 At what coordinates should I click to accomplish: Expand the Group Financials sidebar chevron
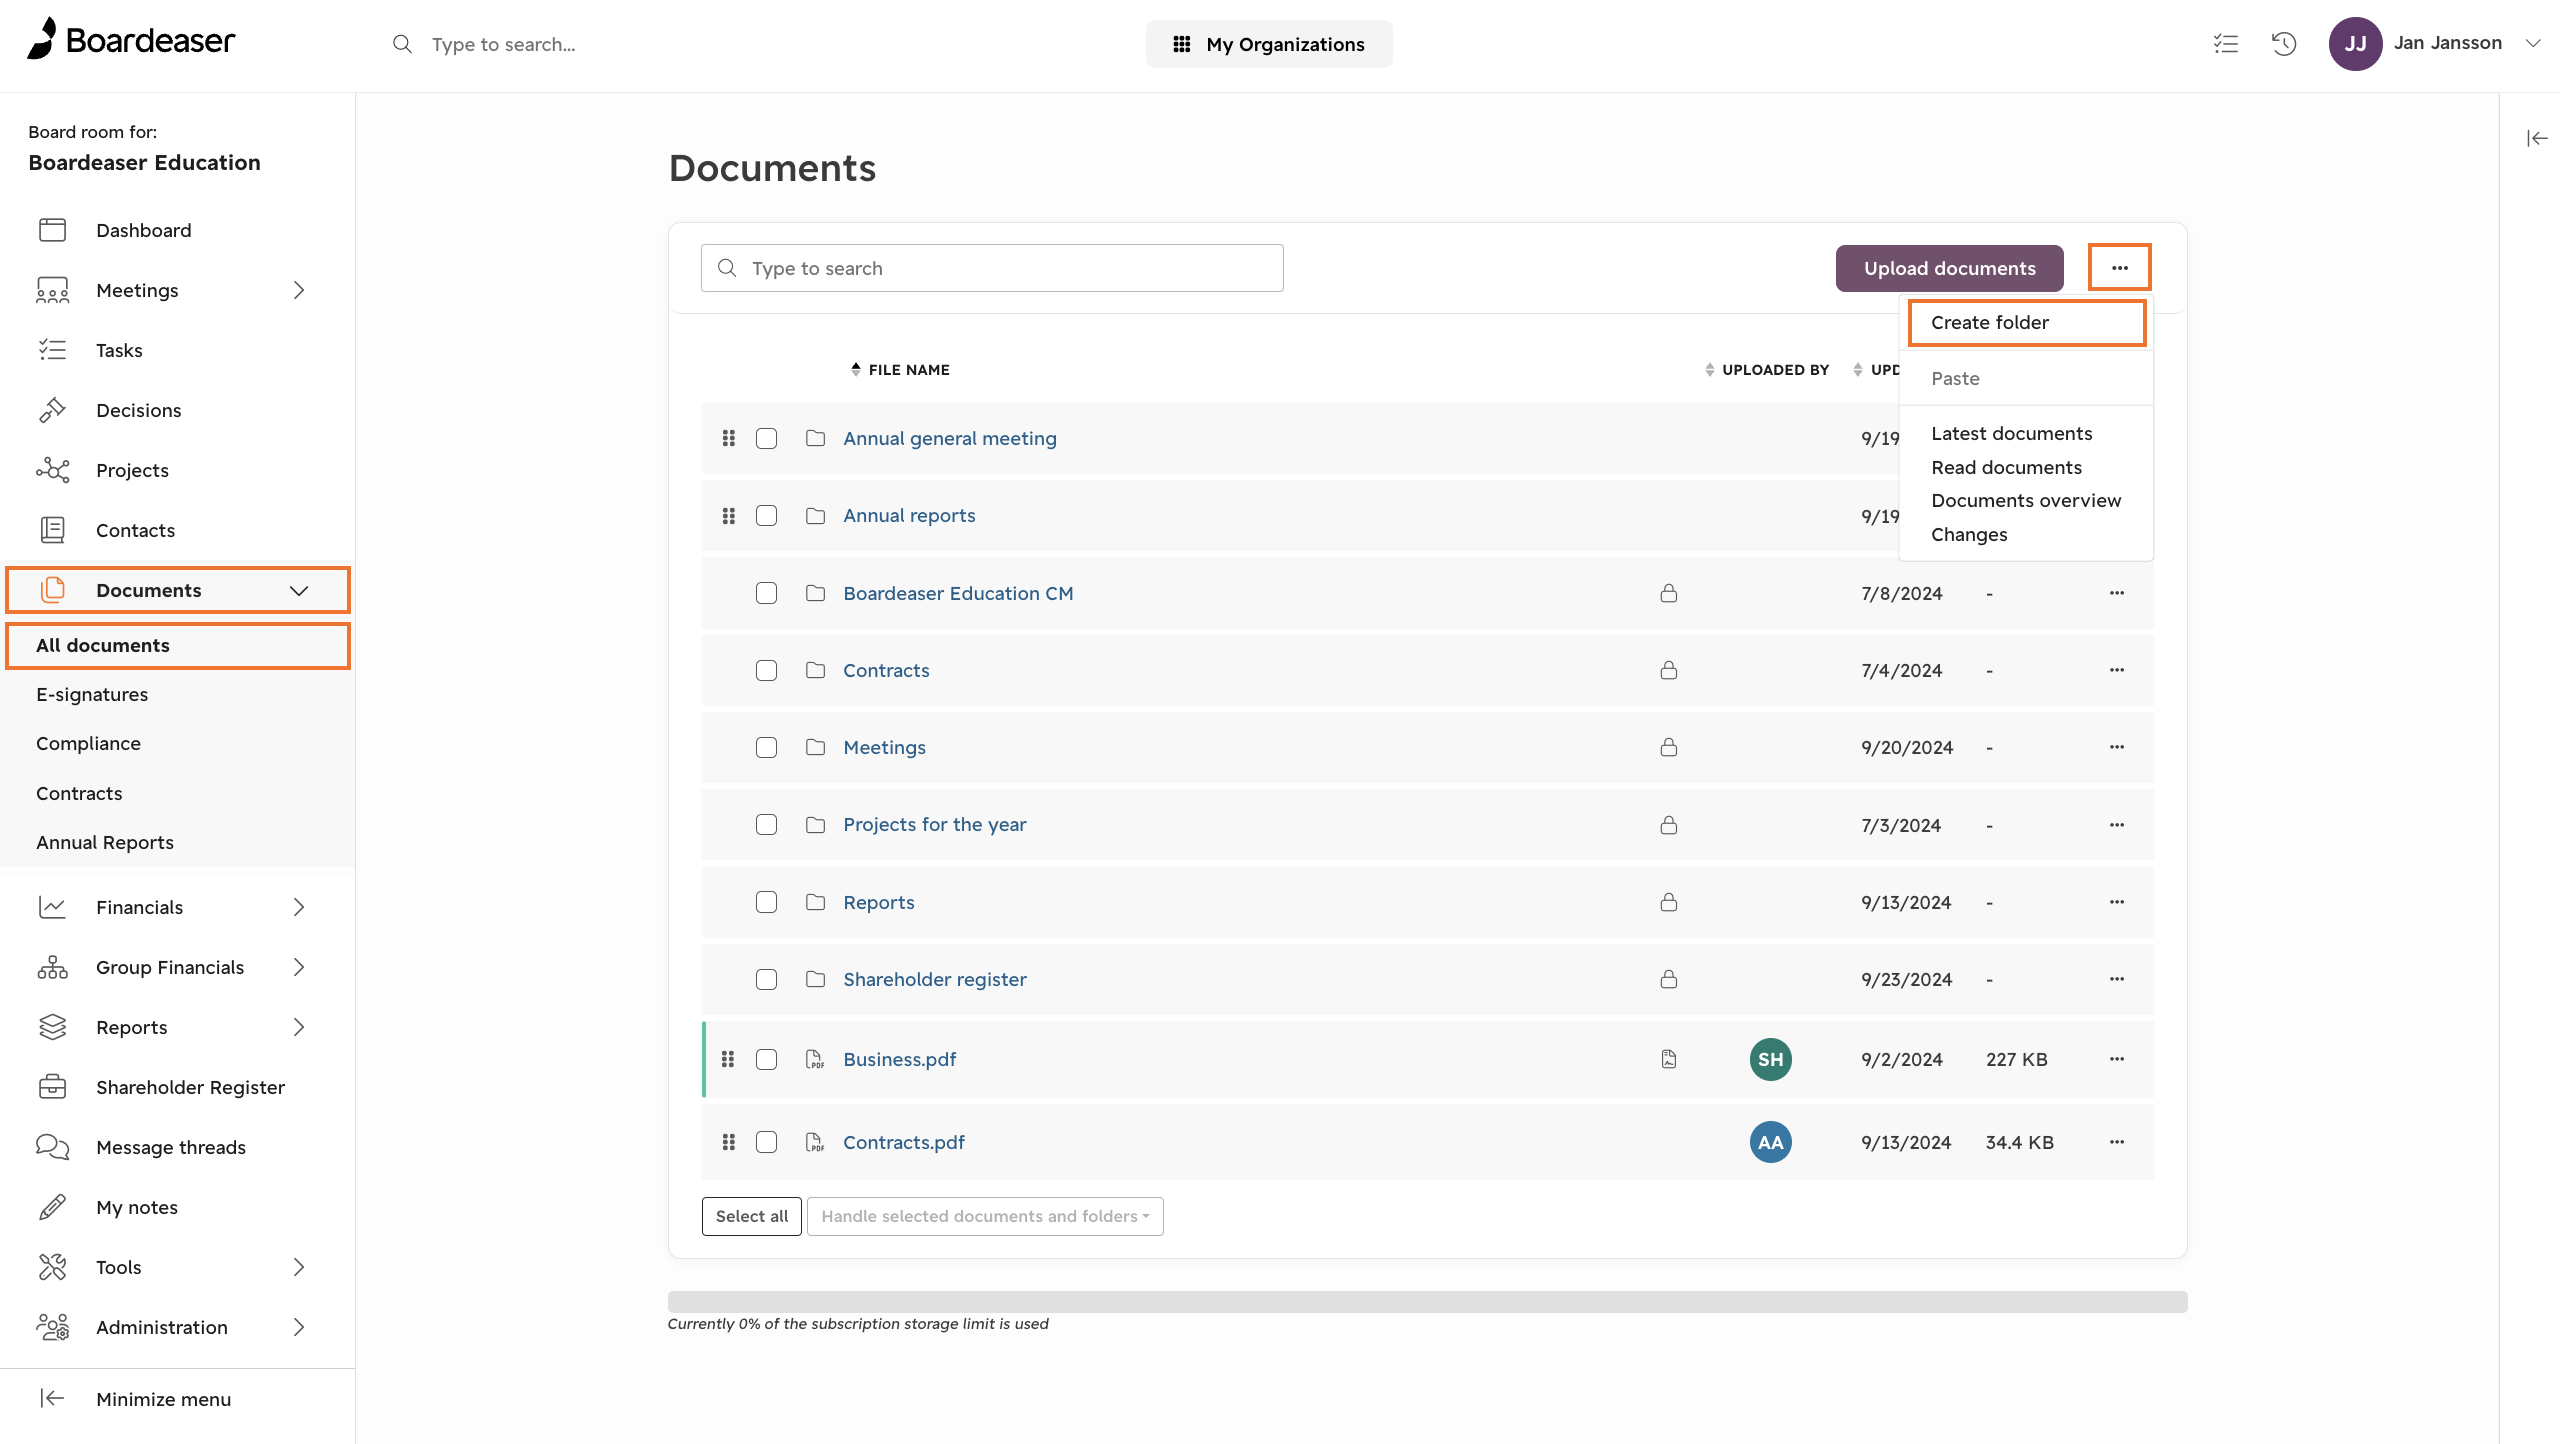298,967
